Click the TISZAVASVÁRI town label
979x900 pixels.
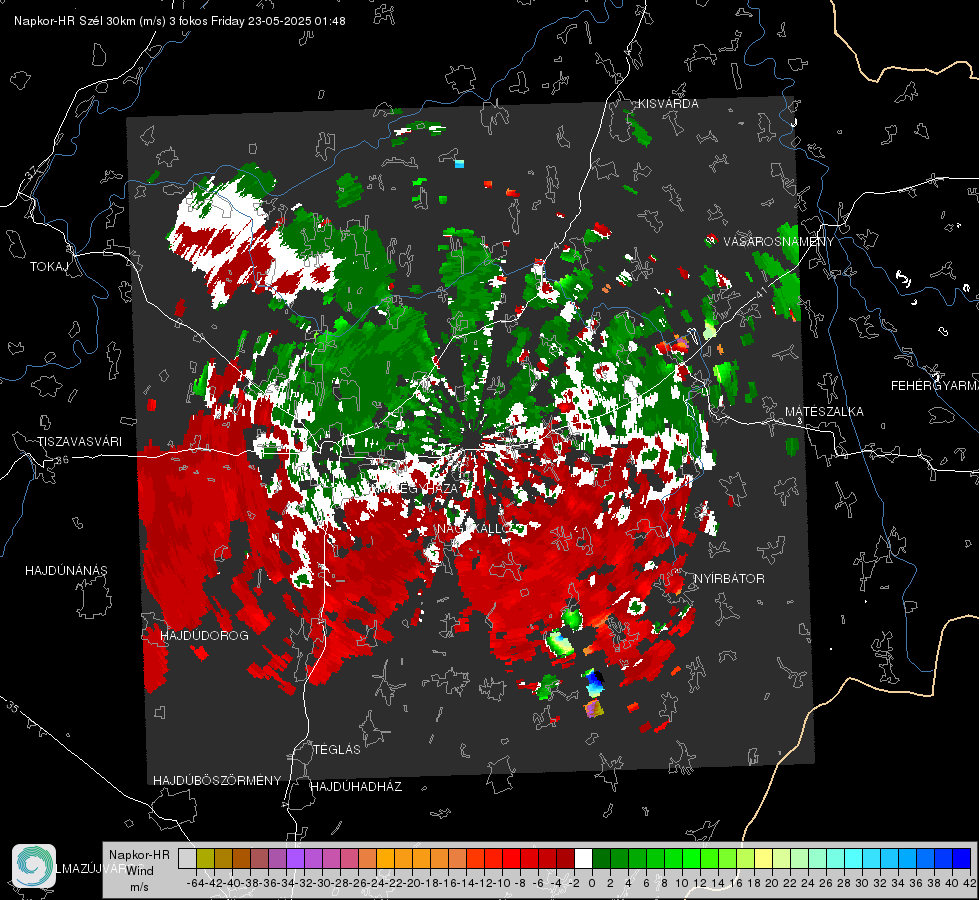pyautogui.click(x=79, y=442)
